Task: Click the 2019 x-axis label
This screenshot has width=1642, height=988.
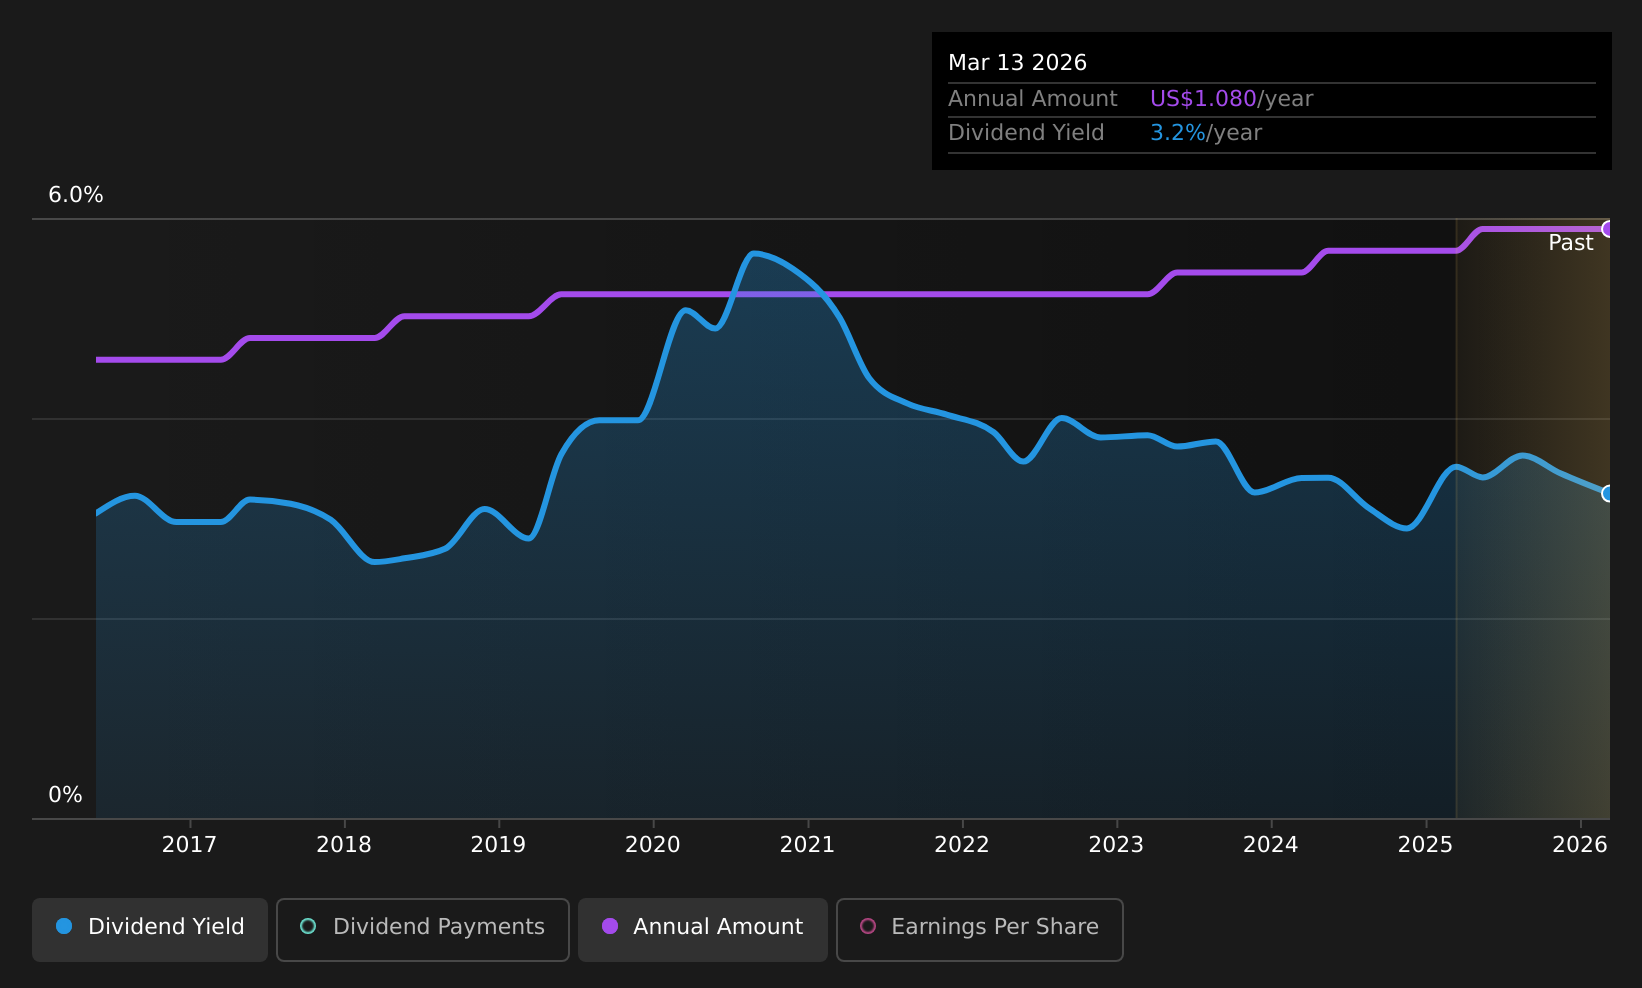Action: (498, 845)
